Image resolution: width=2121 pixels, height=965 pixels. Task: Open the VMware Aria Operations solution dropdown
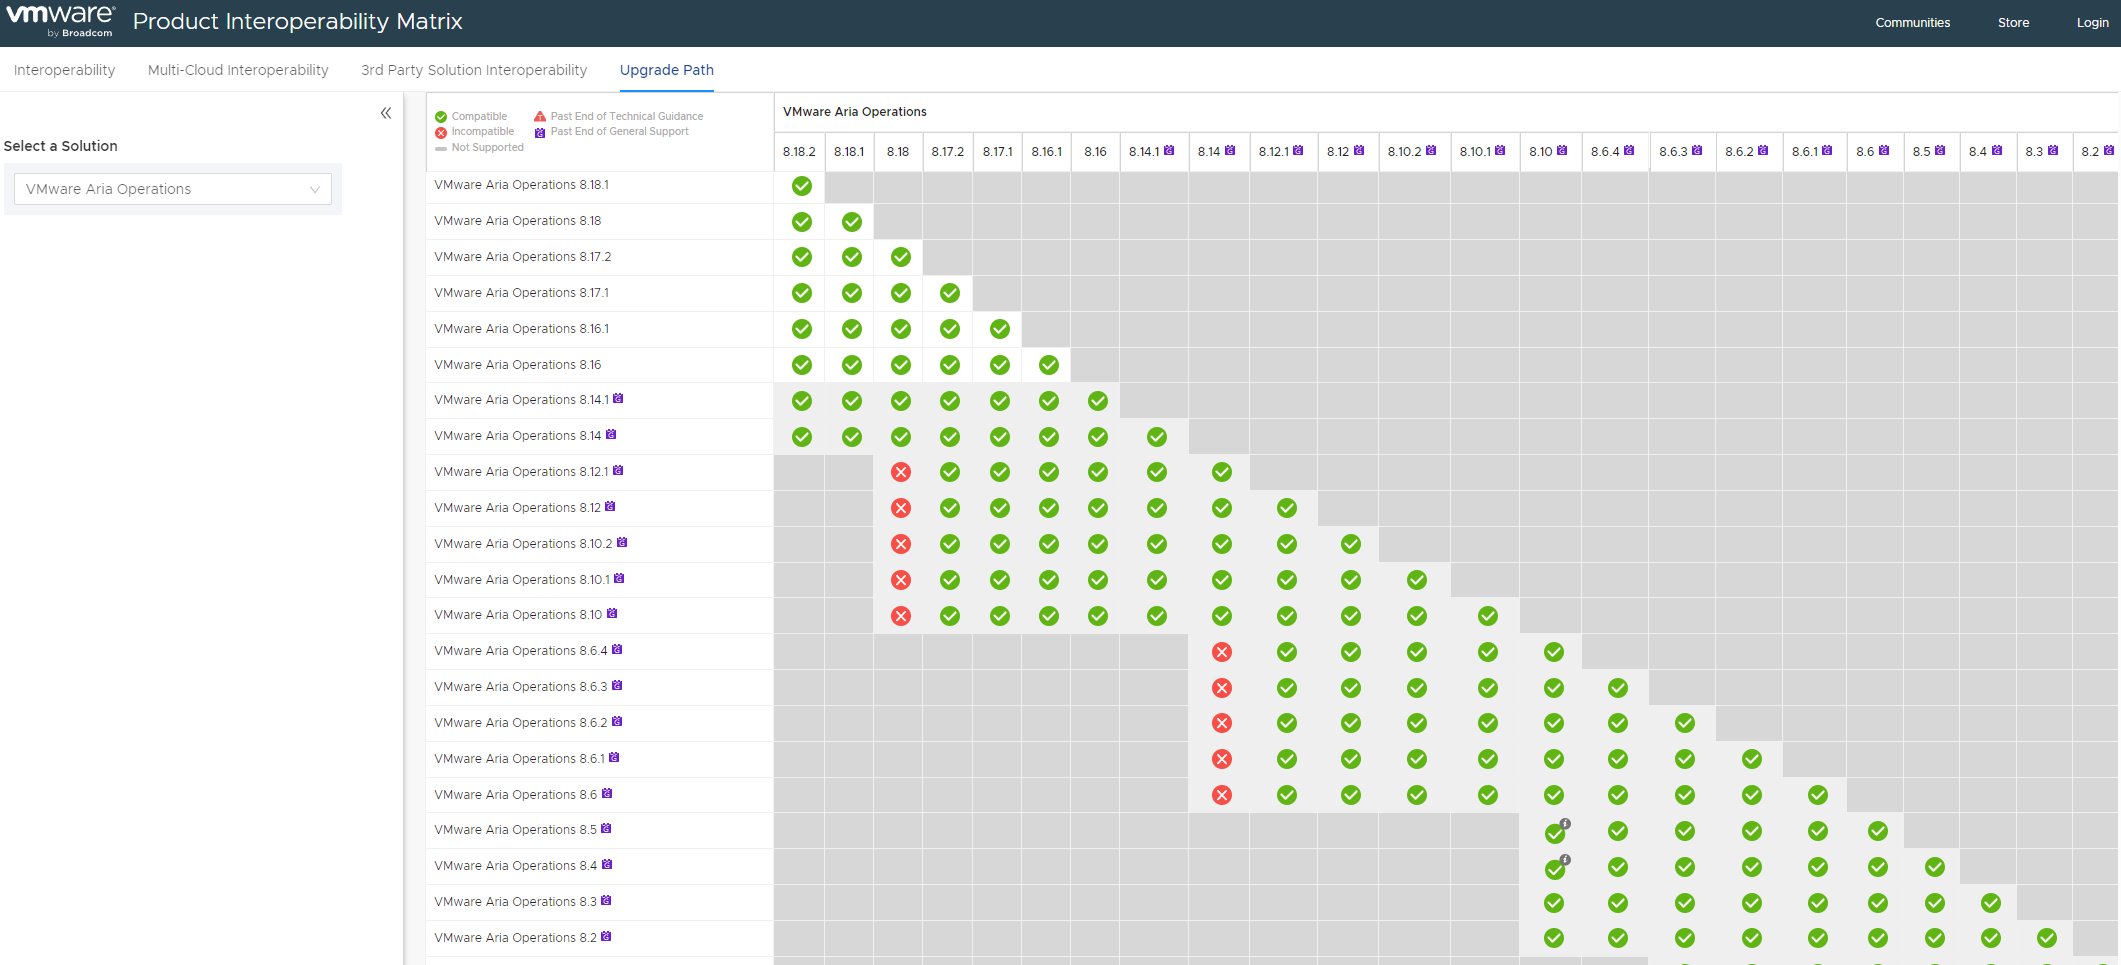173,189
